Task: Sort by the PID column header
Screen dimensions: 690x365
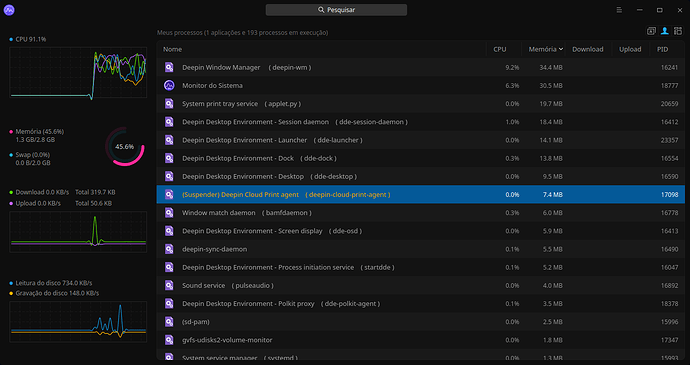Action: pos(666,49)
